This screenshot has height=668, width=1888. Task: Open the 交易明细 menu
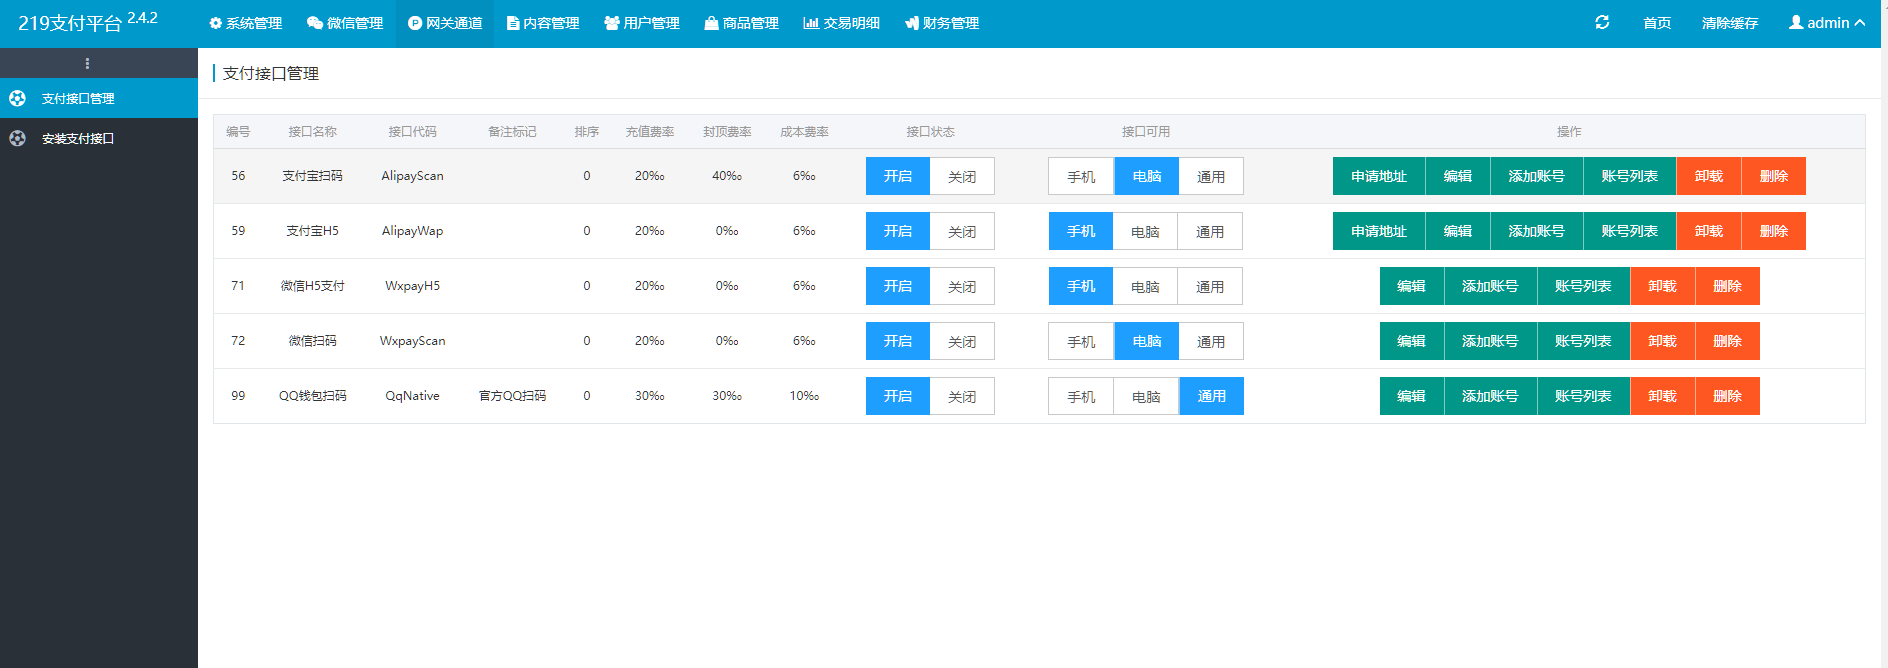pos(841,23)
